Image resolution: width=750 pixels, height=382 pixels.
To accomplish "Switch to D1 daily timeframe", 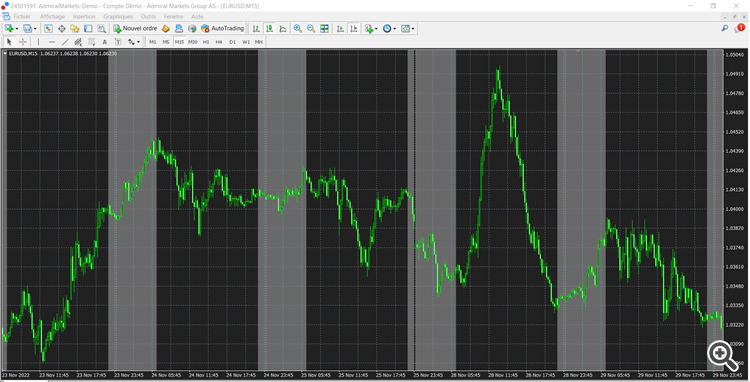I will (x=232, y=42).
